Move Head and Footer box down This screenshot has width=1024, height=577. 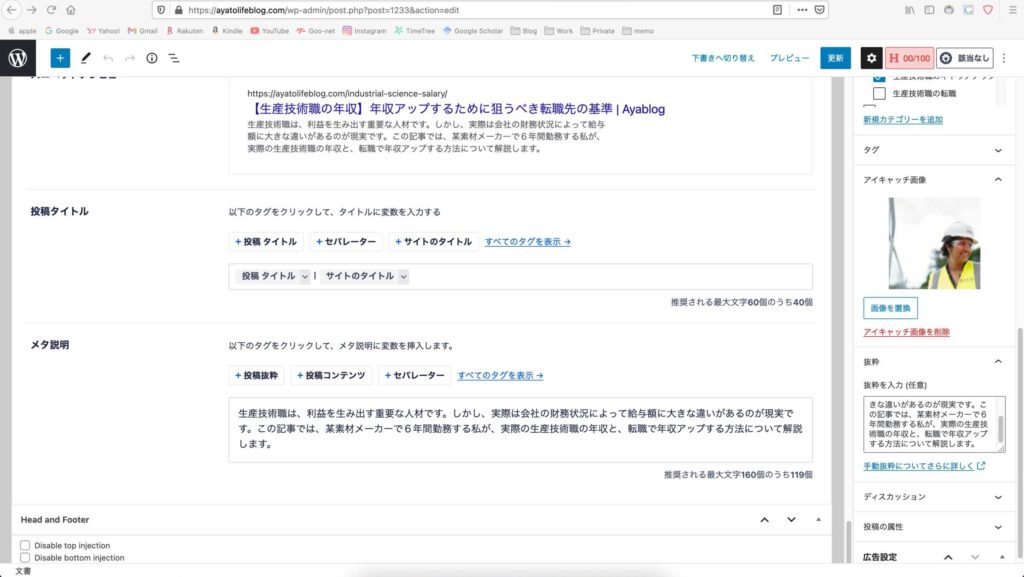point(791,520)
